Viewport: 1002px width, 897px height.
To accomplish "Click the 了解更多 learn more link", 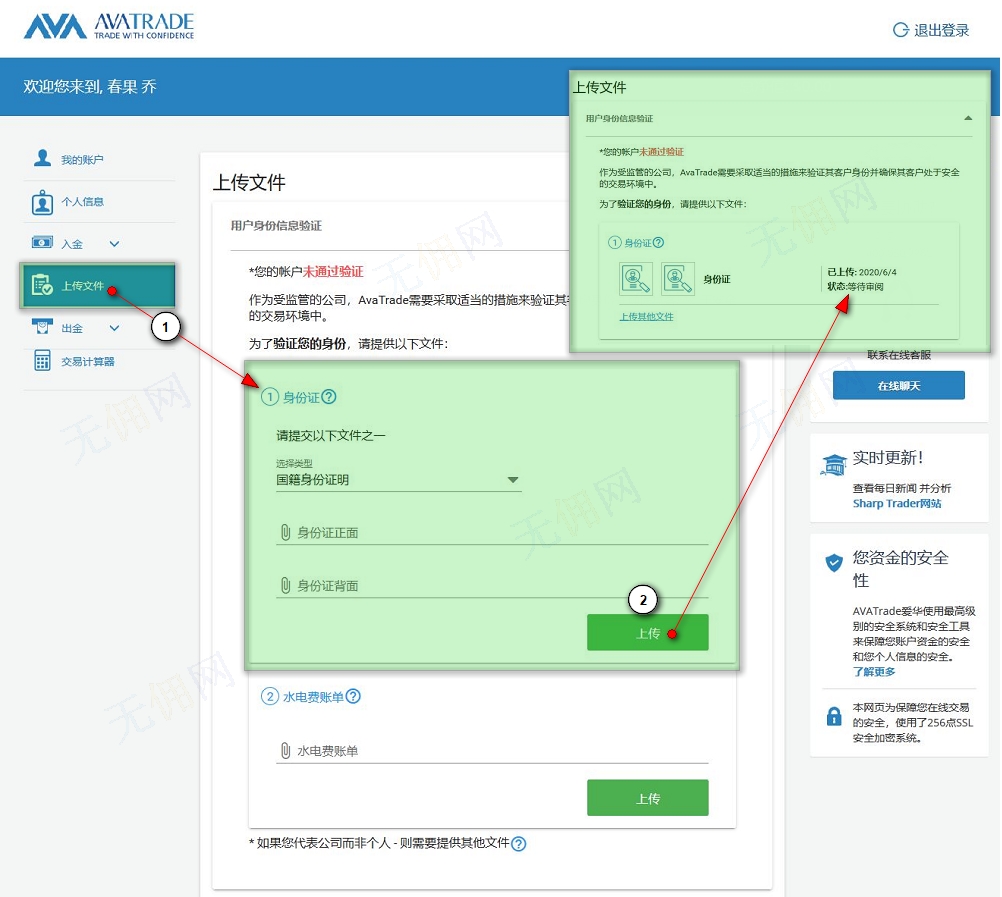I will (874, 672).
